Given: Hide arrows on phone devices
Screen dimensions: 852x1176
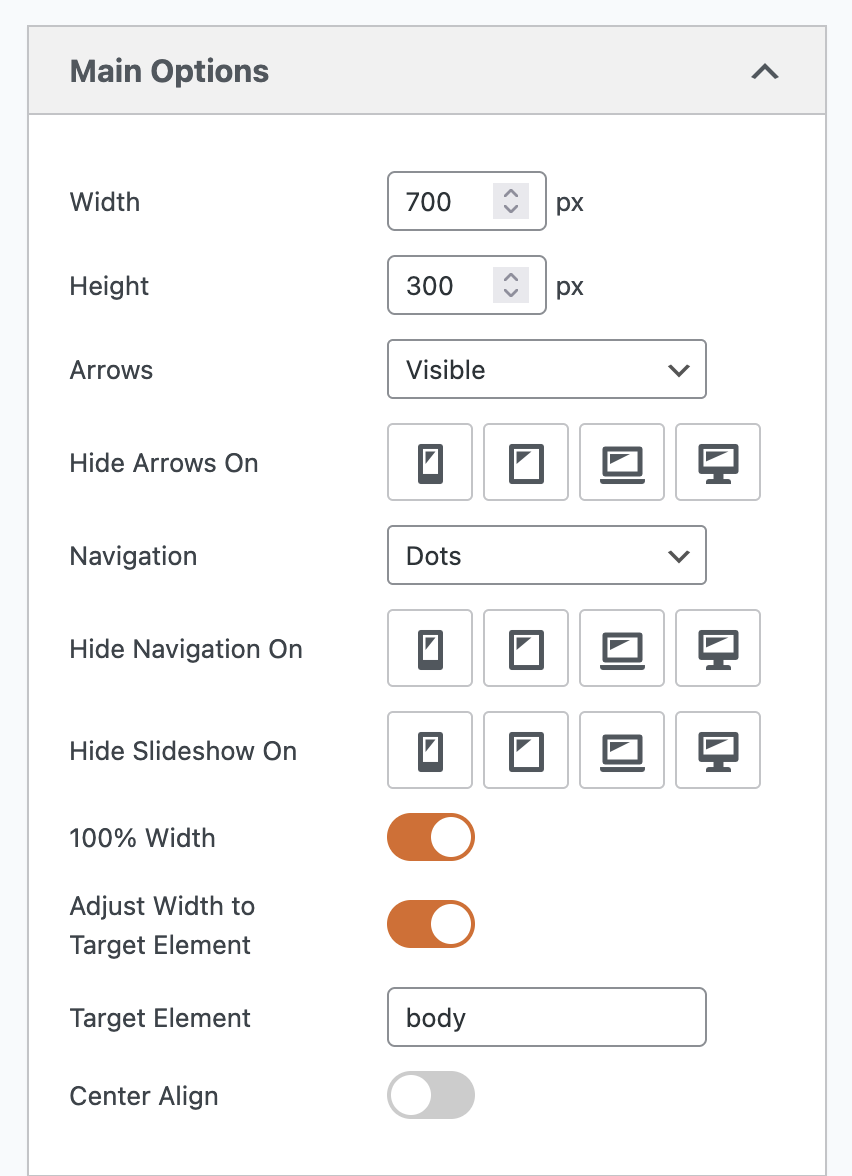Looking at the screenshot, I should [429, 462].
